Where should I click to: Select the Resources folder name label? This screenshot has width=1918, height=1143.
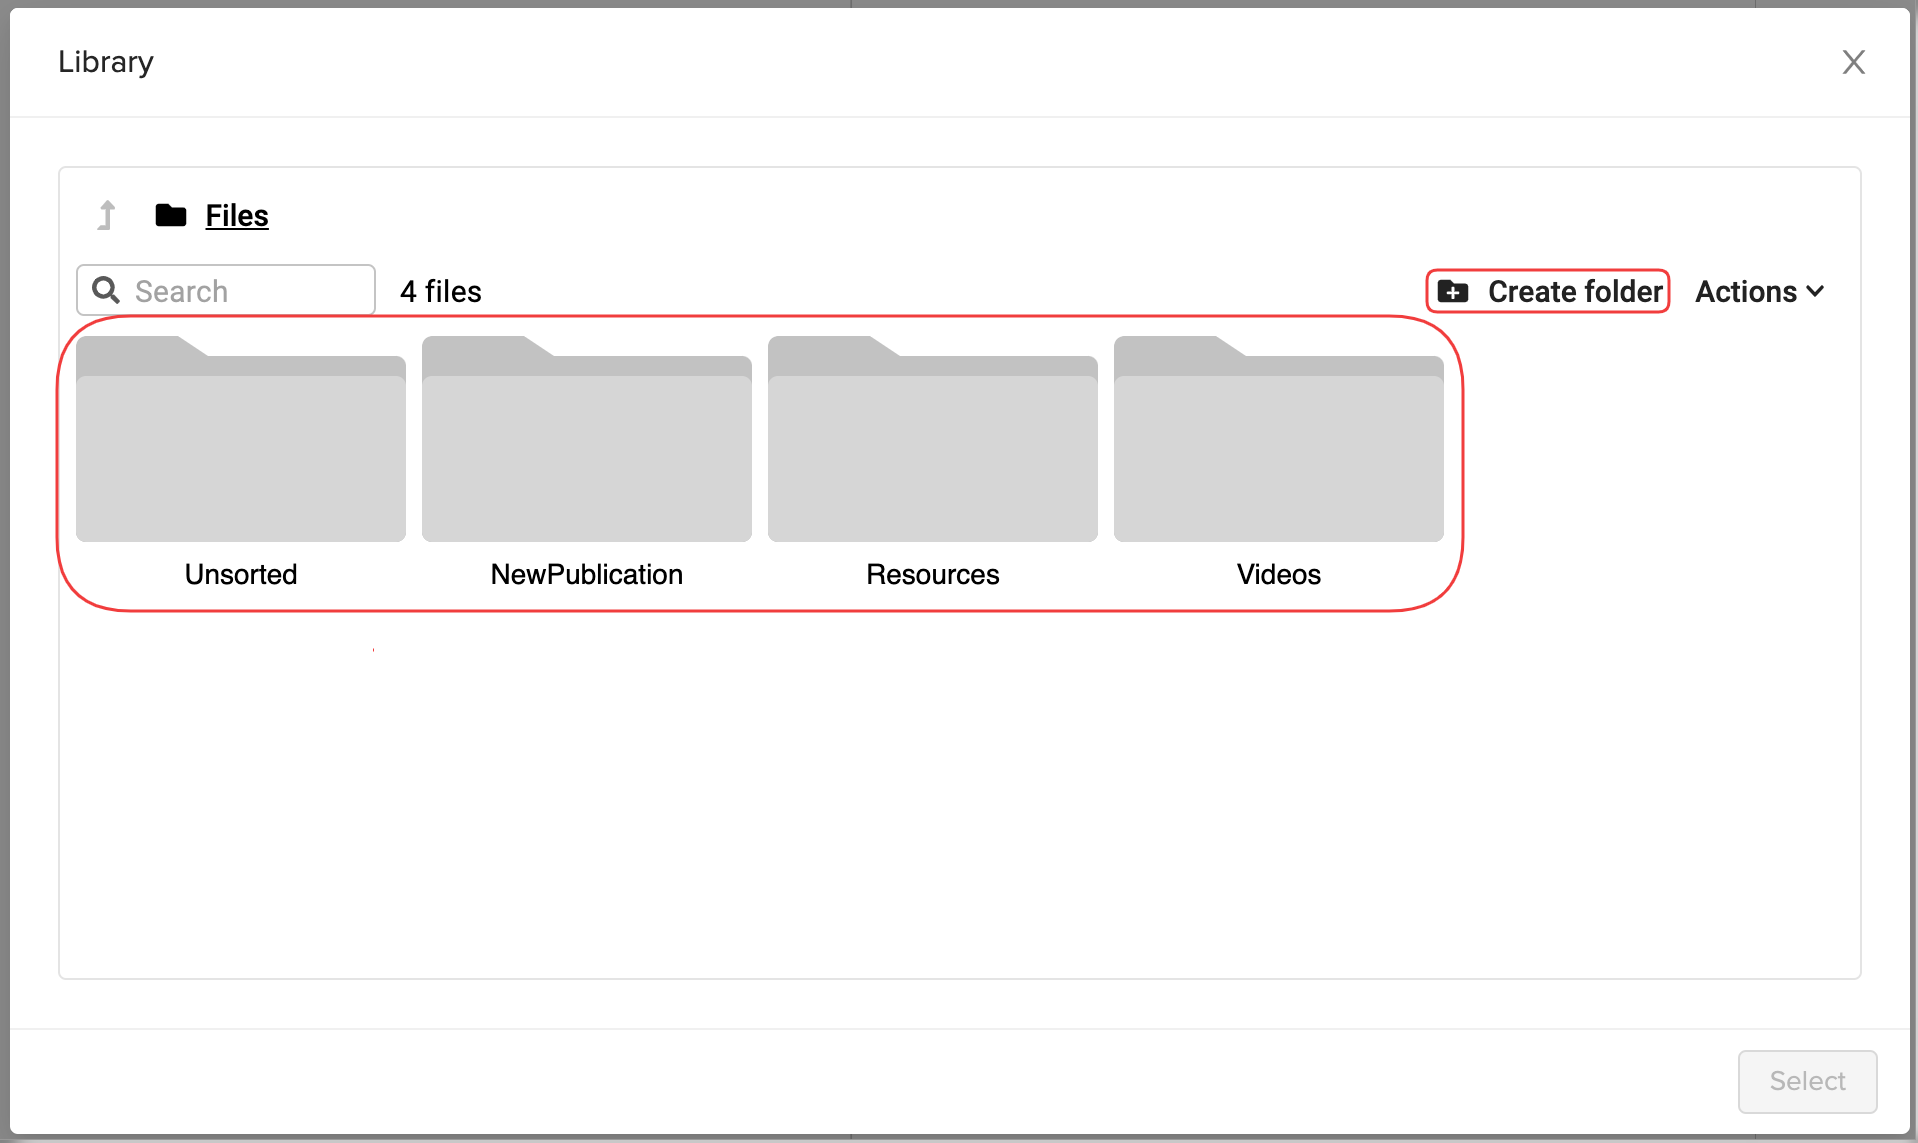pos(933,574)
